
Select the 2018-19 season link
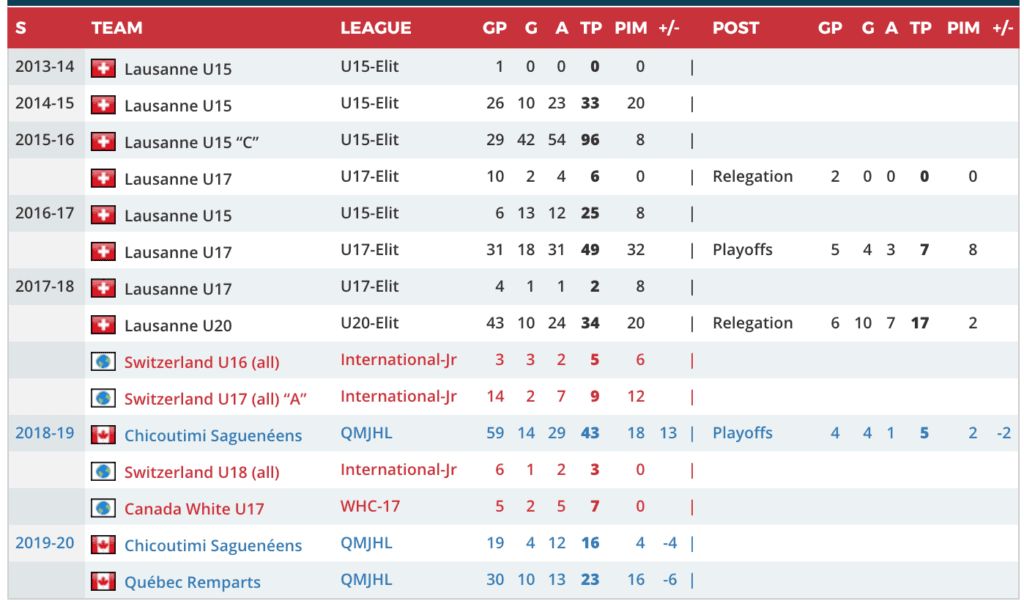tap(44, 433)
